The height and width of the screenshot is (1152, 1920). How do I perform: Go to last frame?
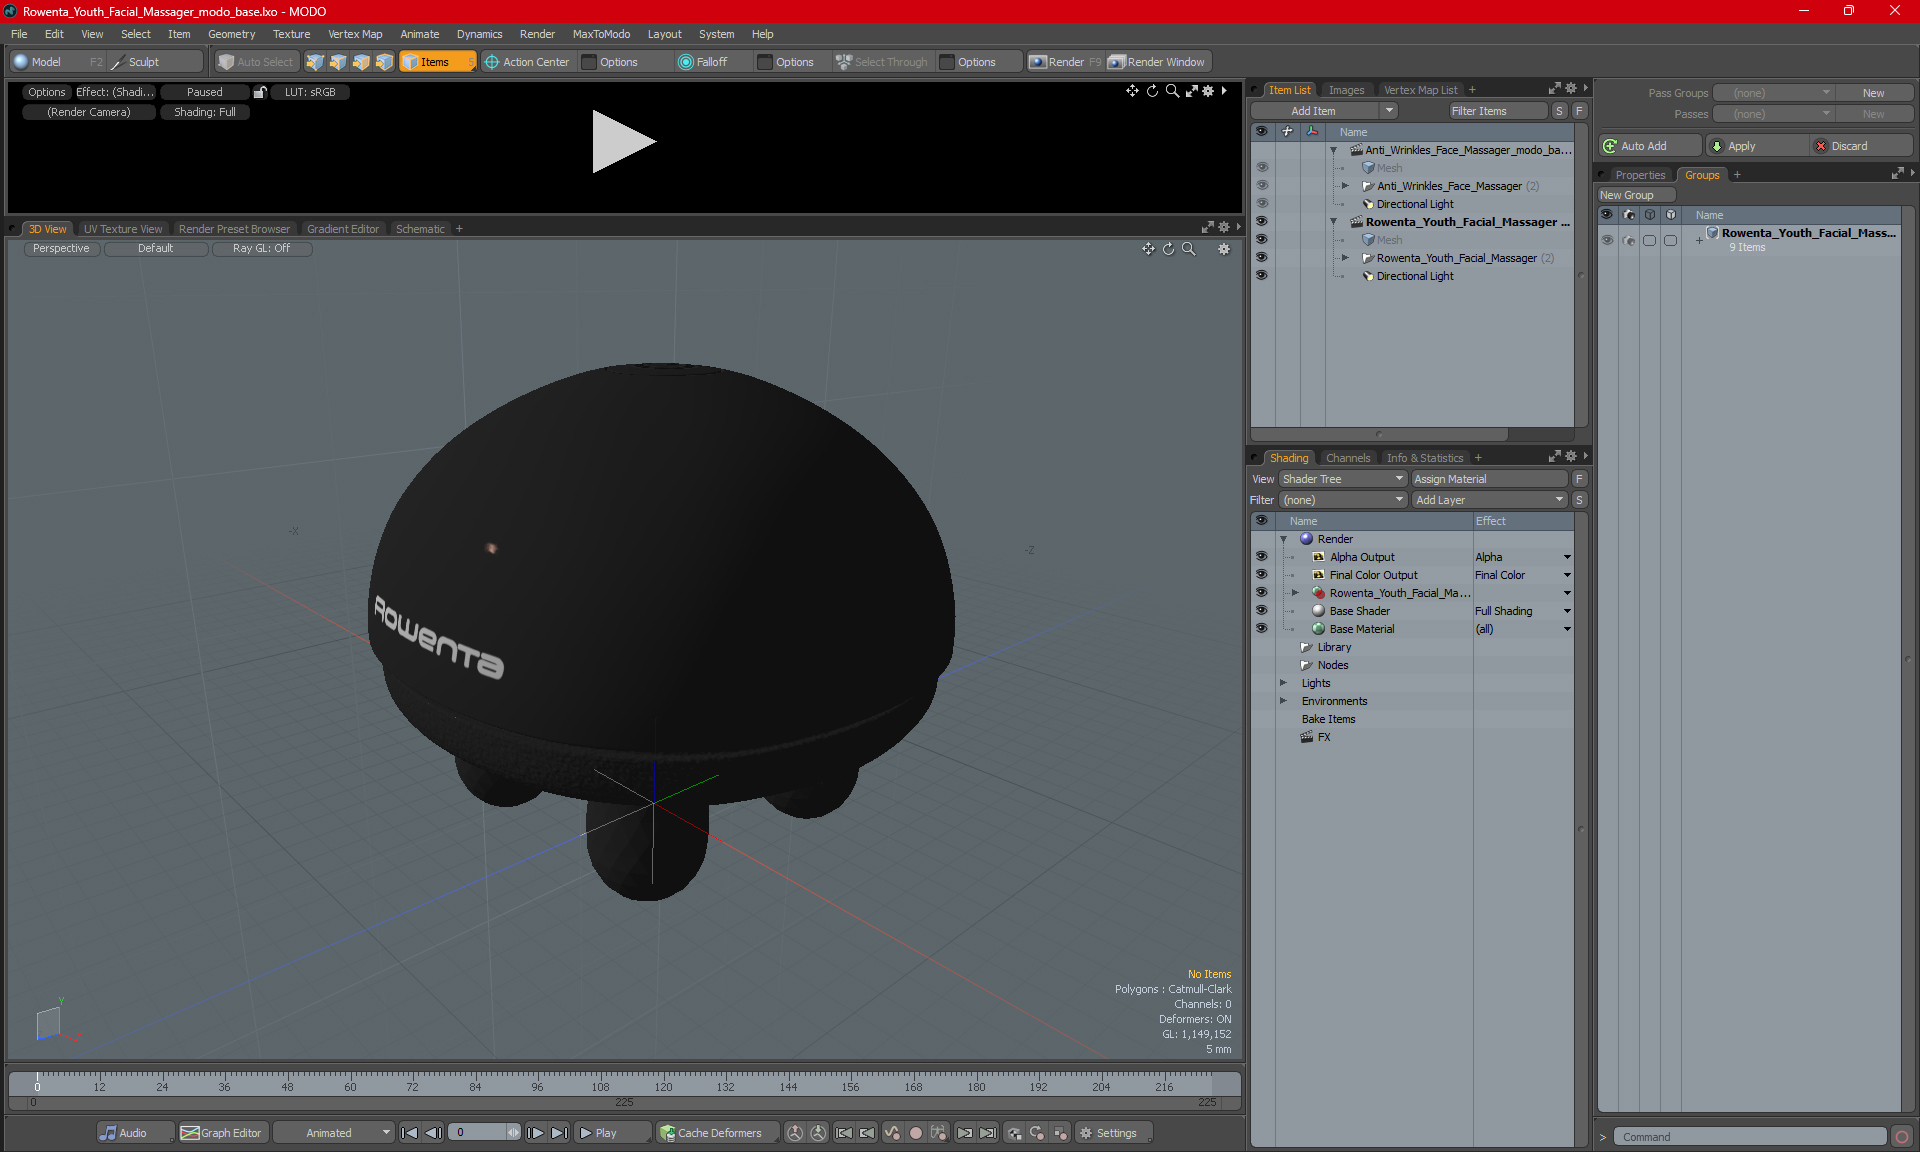560,1133
